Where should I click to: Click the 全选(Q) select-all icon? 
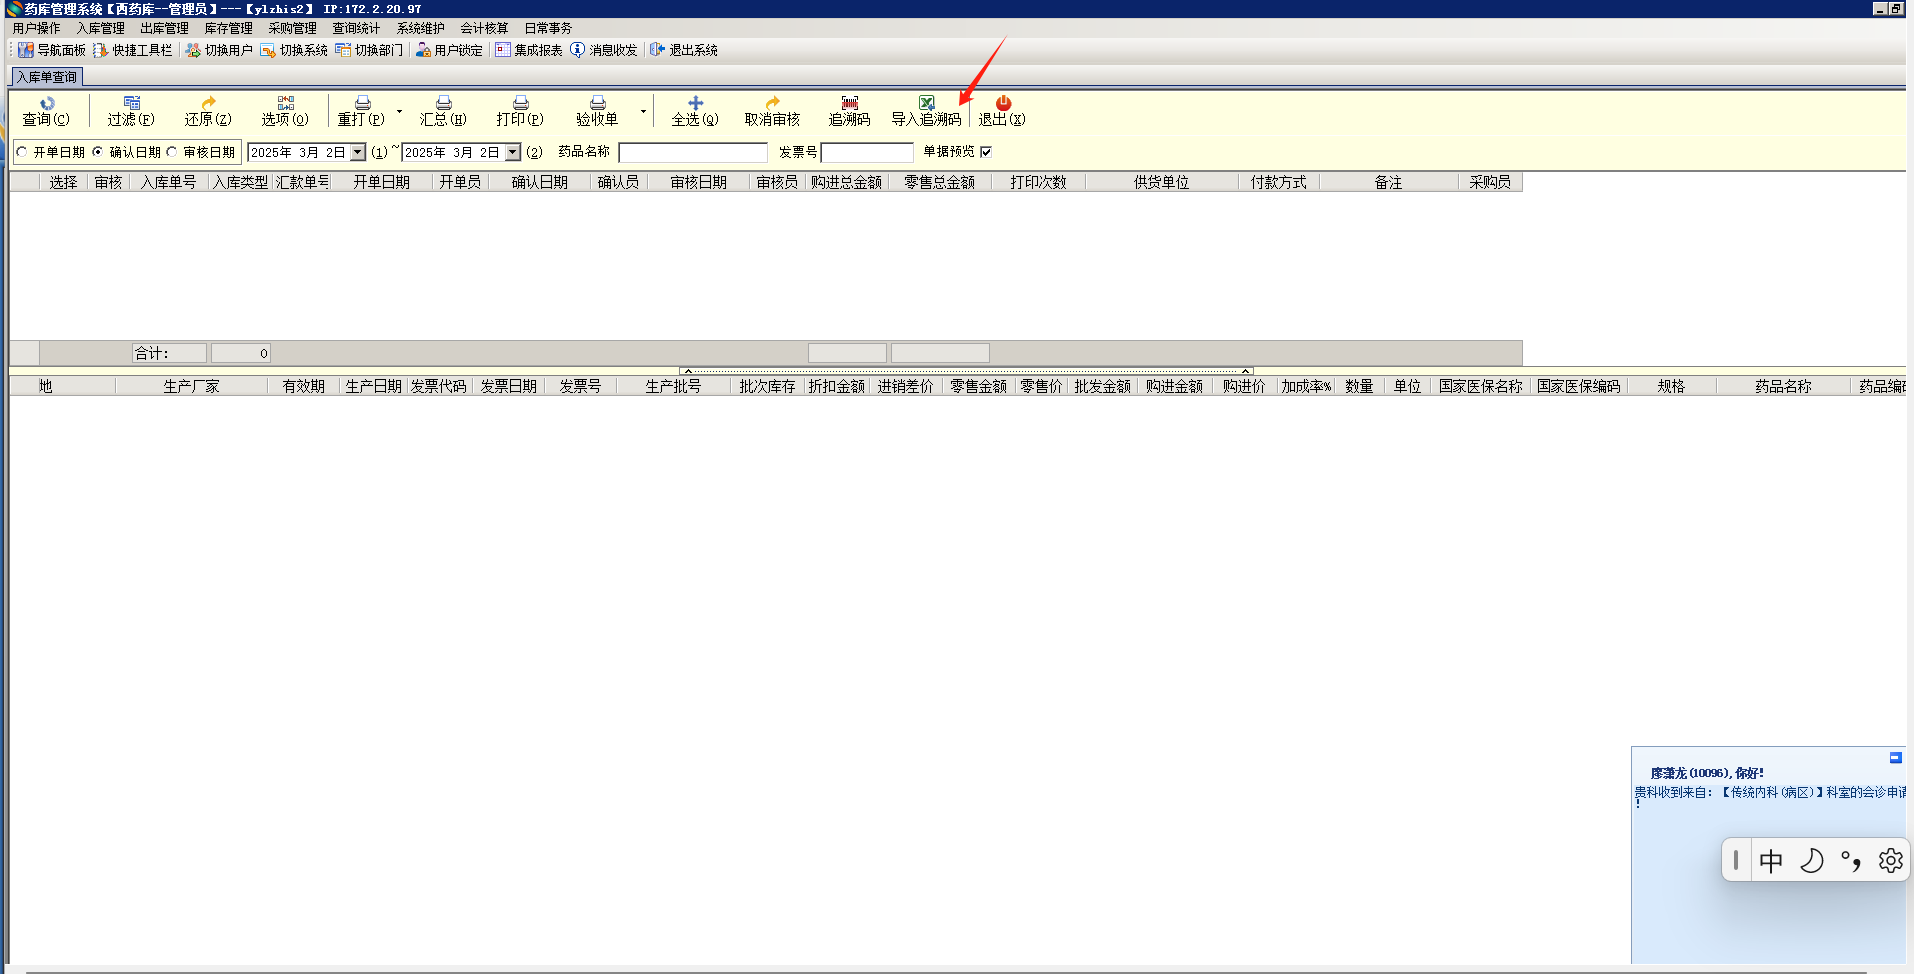[x=695, y=103]
